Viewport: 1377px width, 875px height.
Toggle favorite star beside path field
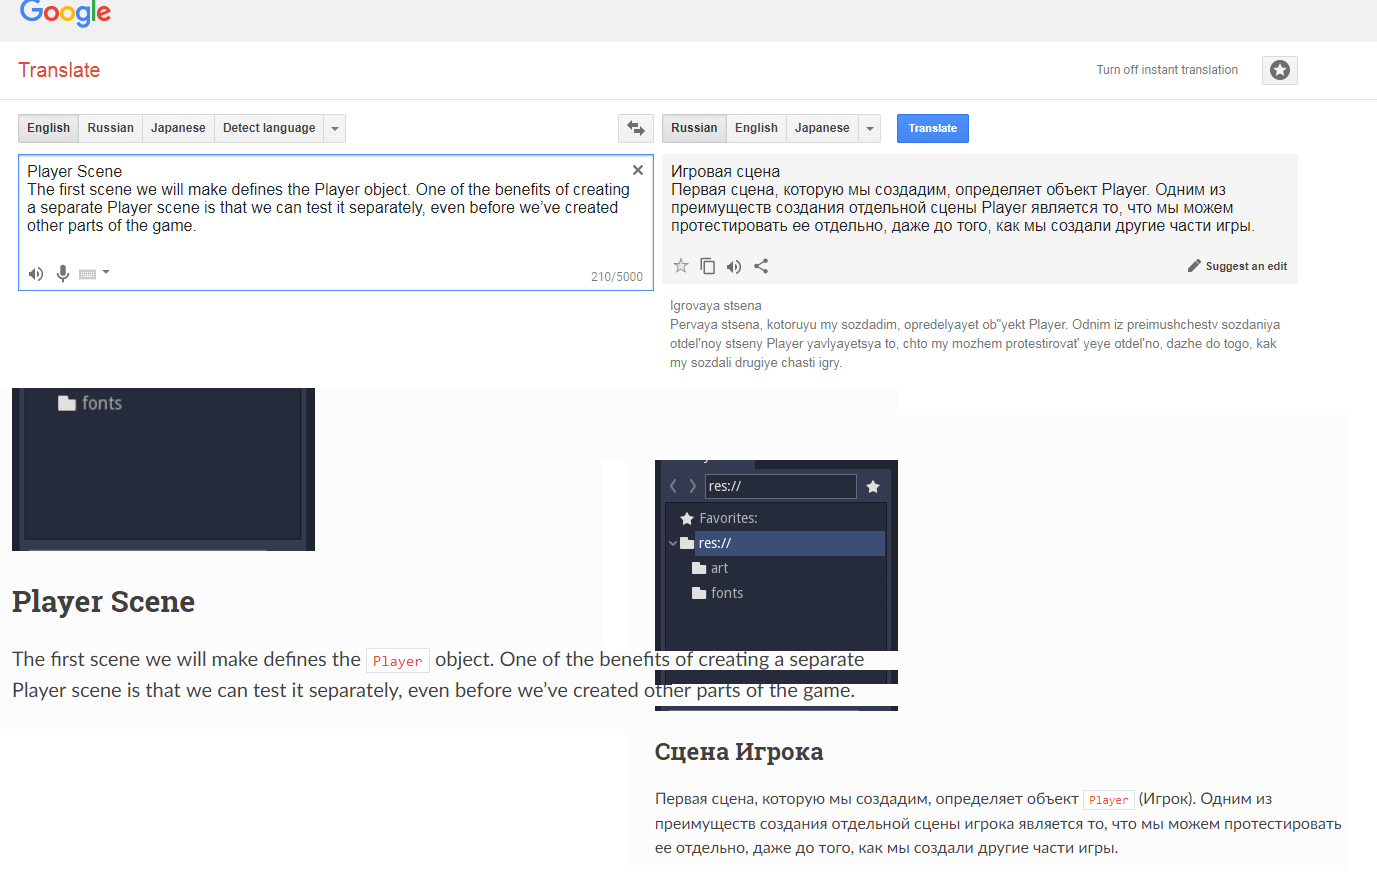pyautogui.click(x=873, y=486)
